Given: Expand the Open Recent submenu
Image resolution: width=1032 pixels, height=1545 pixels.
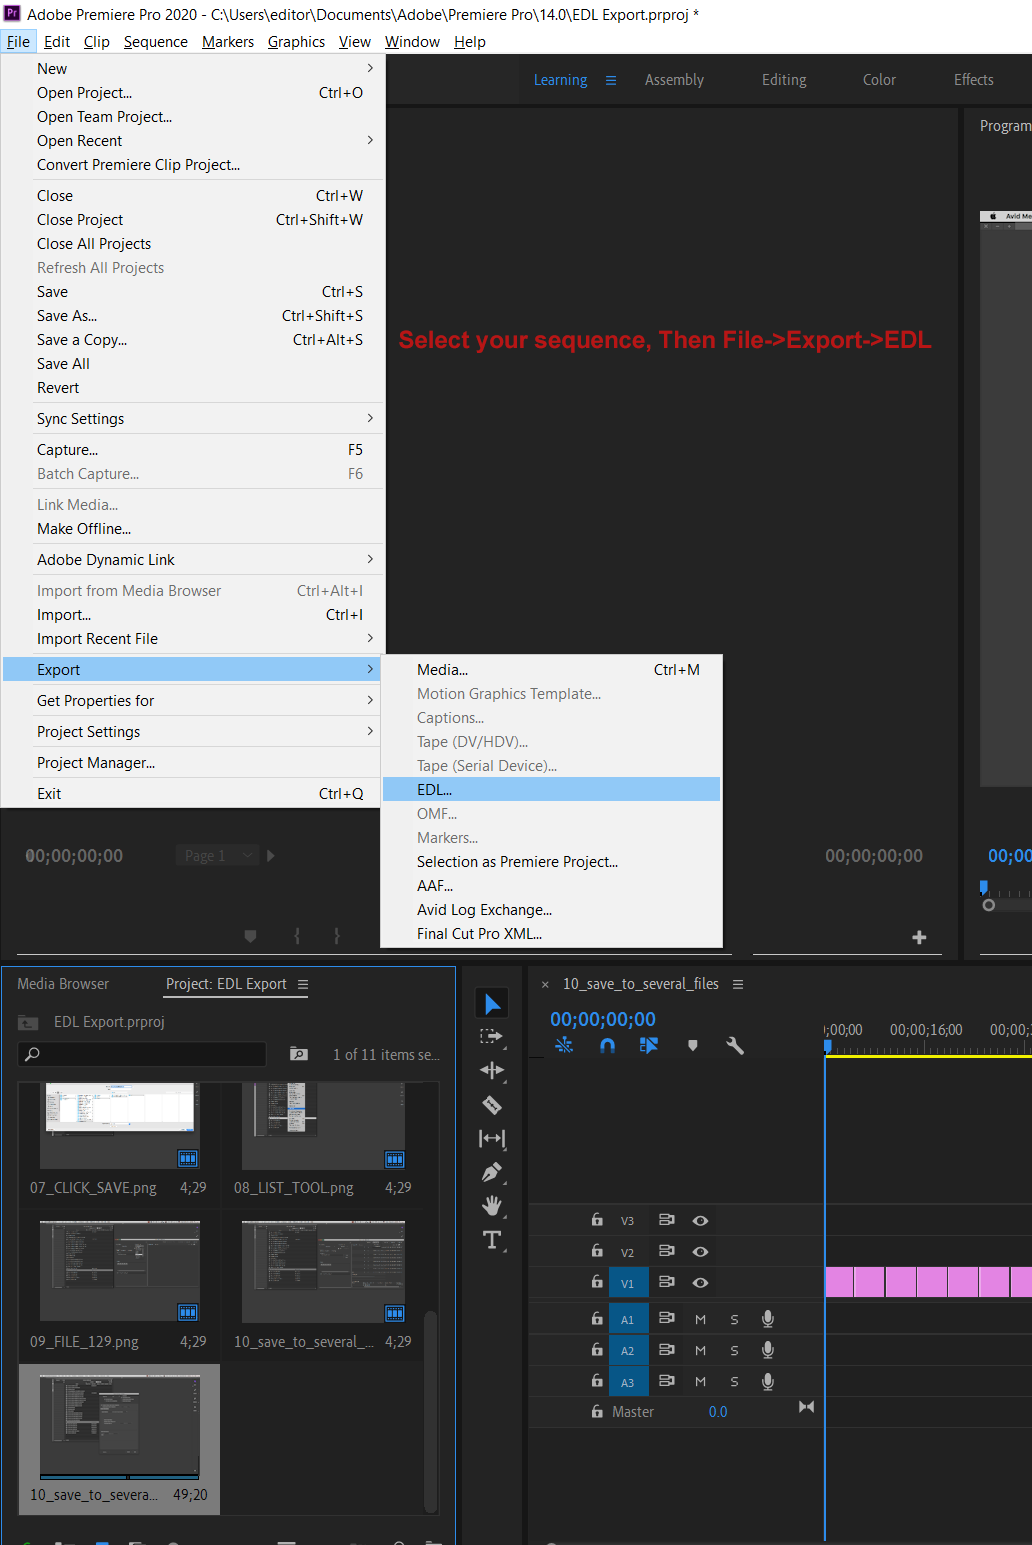Looking at the screenshot, I should (194, 141).
